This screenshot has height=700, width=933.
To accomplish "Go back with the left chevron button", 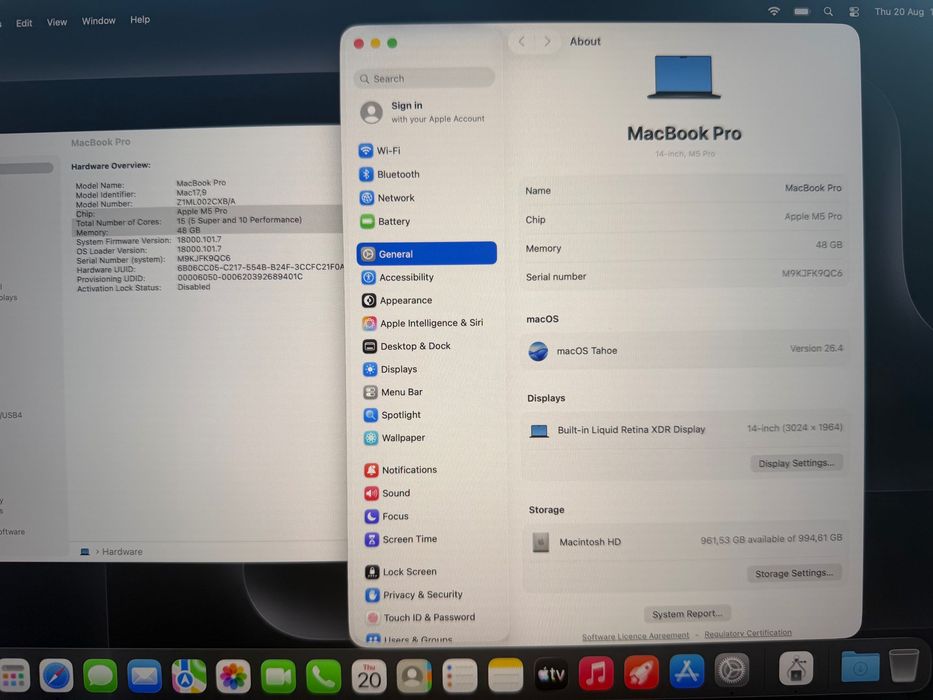I will [x=522, y=41].
